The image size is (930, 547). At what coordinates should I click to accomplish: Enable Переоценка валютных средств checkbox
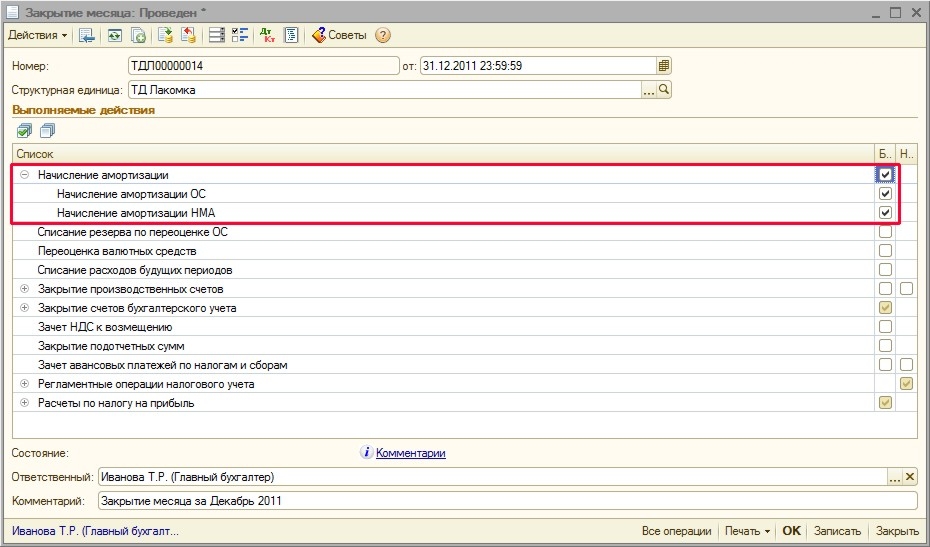pyautogui.click(x=885, y=251)
